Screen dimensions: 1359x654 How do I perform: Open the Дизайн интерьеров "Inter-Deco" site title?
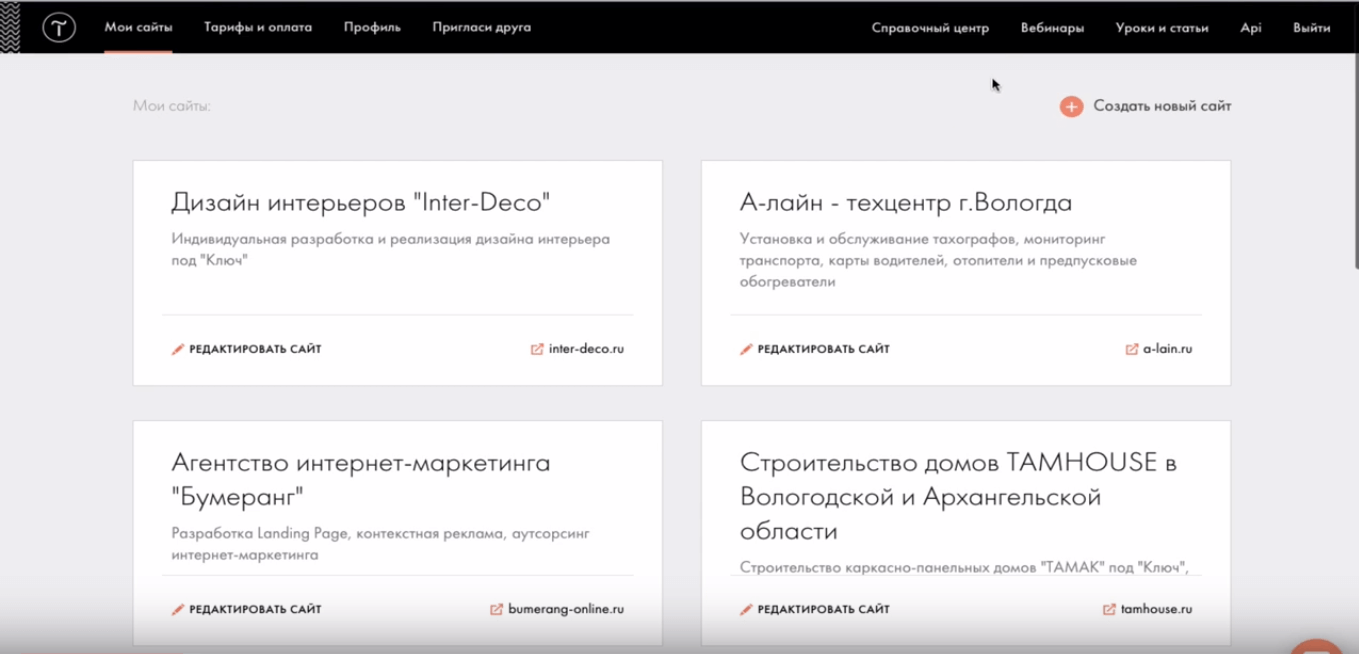[361, 202]
